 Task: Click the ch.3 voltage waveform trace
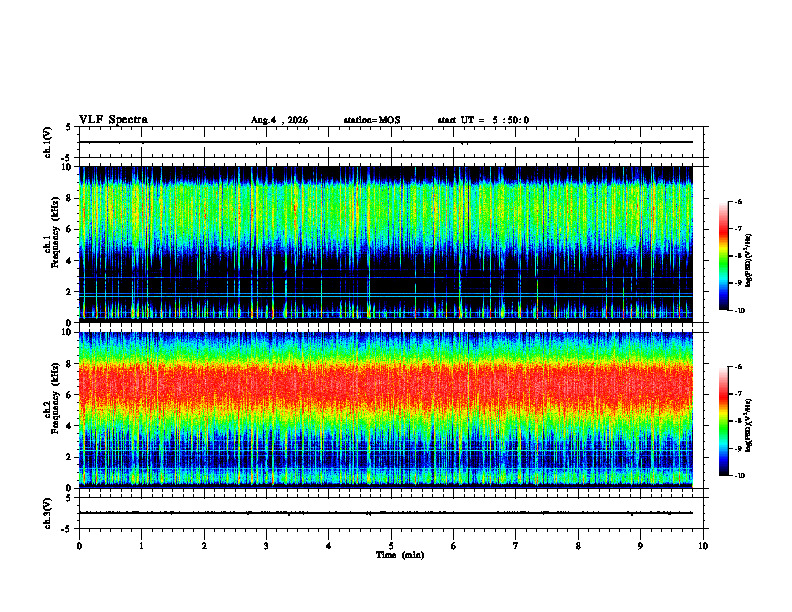(x=386, y=513)
